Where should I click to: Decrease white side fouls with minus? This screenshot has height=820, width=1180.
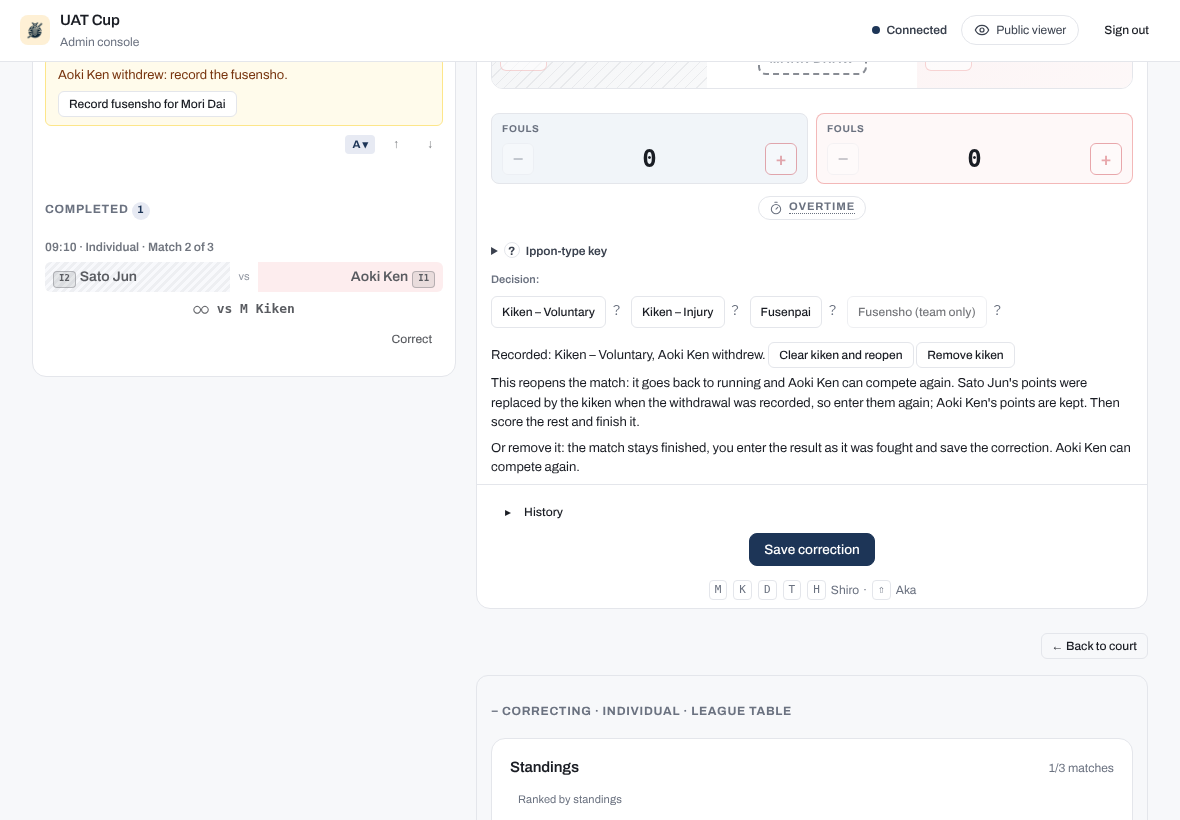(x=518, y=159)
